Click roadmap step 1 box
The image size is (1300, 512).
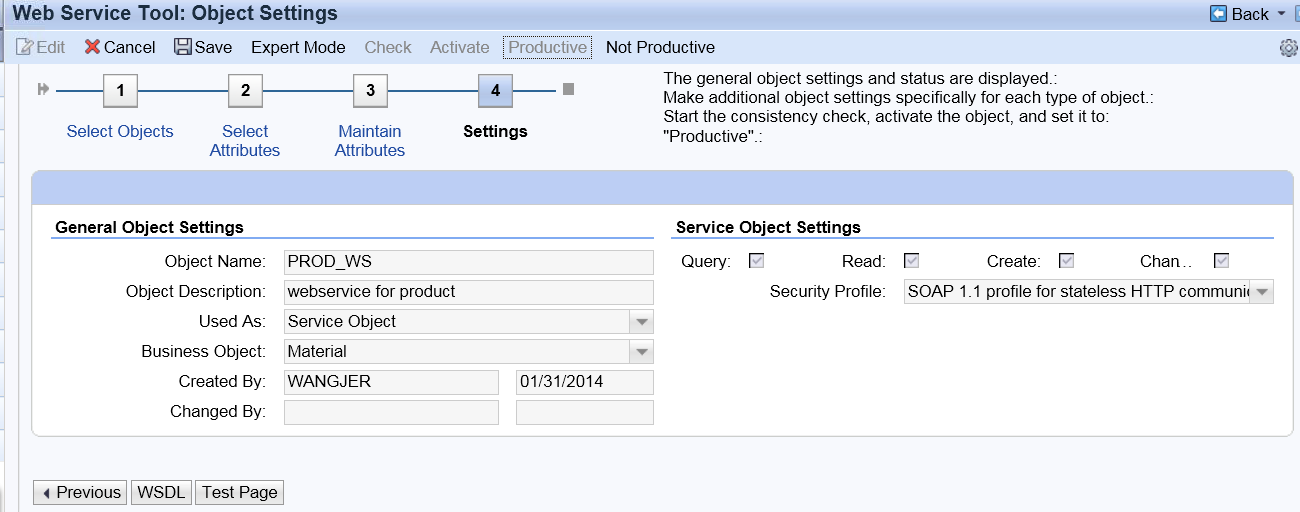pos(120,91)
